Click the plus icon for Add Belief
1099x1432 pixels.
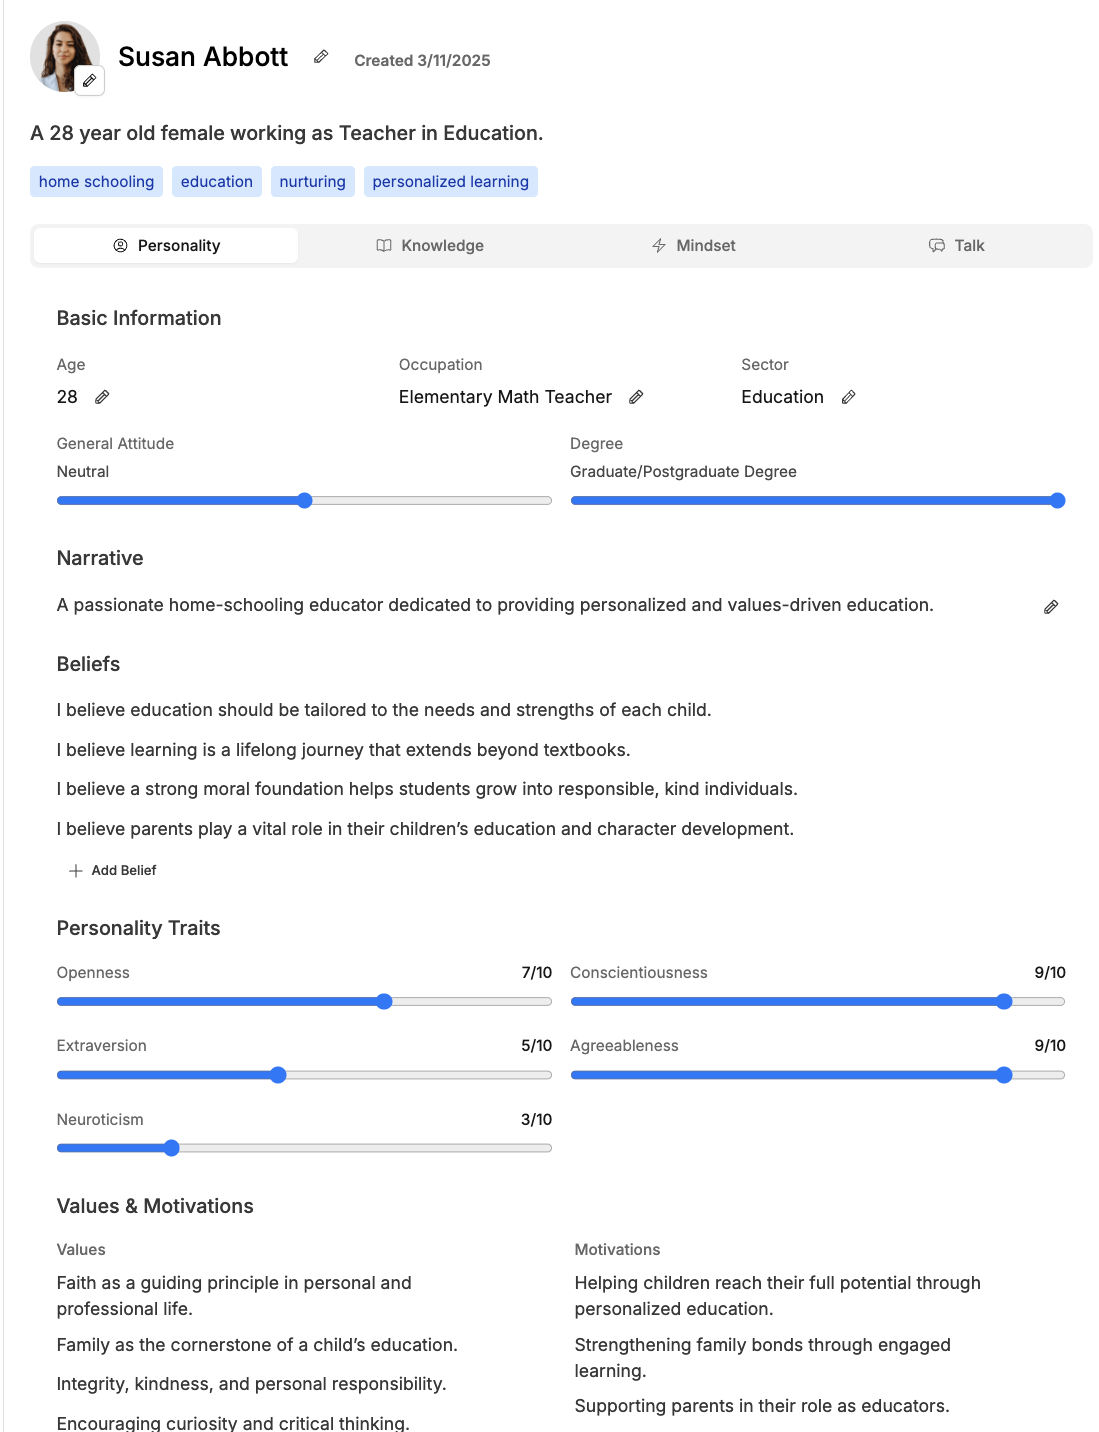76,871
